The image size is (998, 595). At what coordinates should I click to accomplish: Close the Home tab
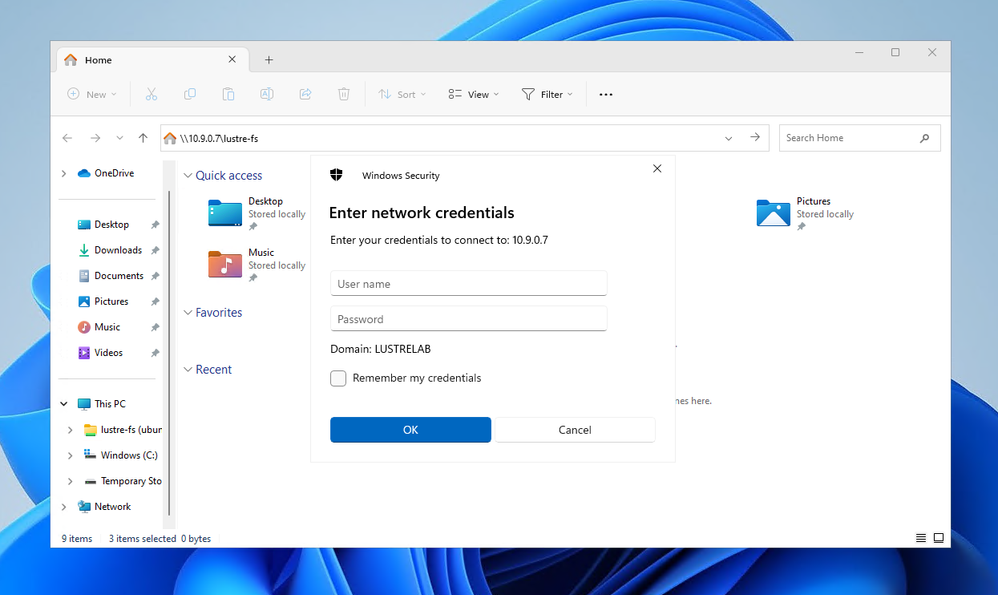[232, 59]
